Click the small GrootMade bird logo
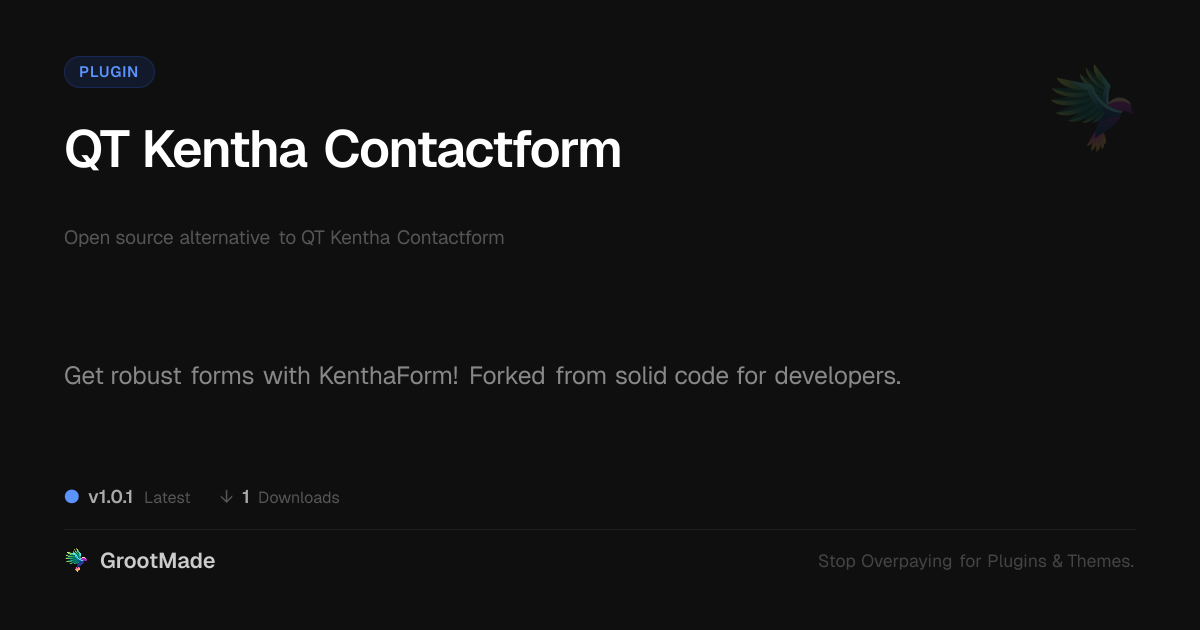 coord(76,561)
